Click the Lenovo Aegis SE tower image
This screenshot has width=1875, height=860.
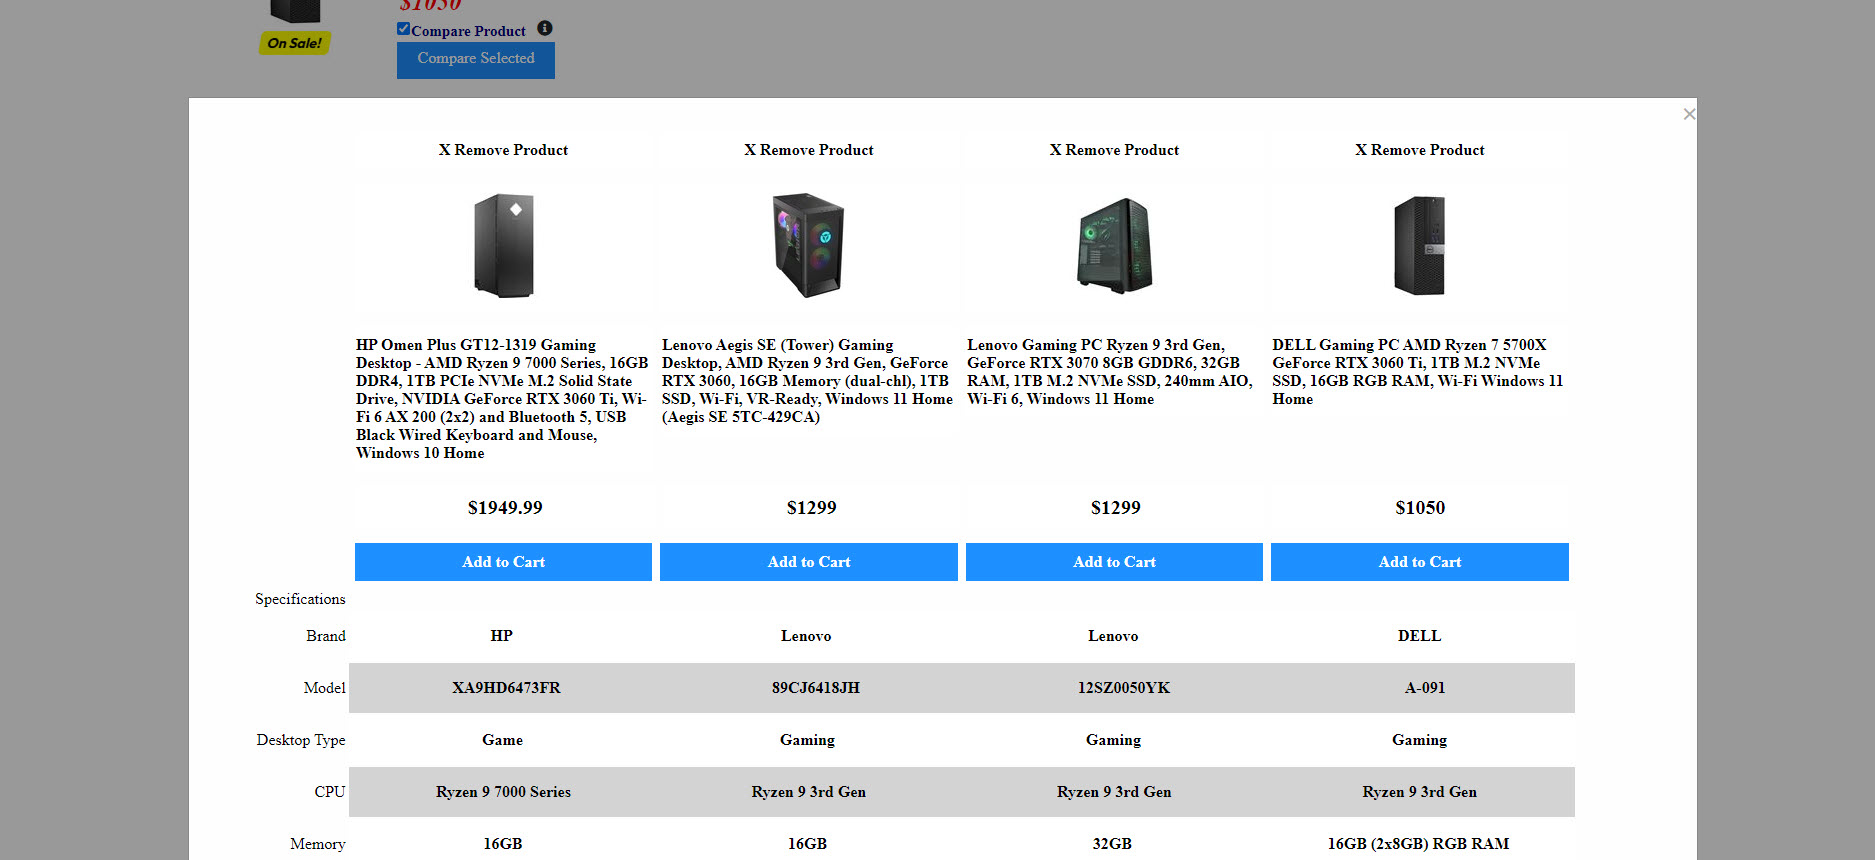(808, 245)
